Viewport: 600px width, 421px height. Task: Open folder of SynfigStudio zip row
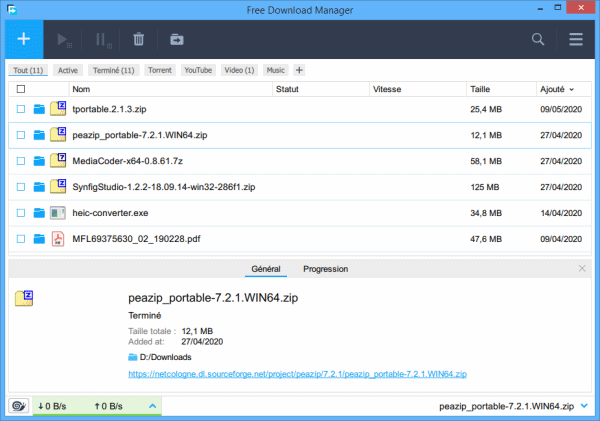point(39,187)
